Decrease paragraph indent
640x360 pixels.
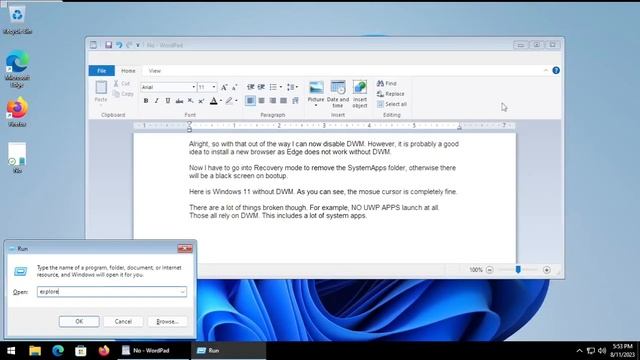[x=251, y=87]
